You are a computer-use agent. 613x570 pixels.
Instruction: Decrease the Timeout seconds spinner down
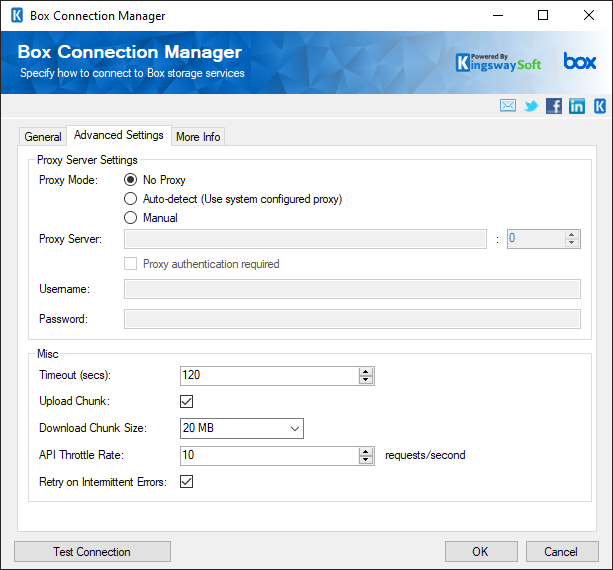[366, 380]
